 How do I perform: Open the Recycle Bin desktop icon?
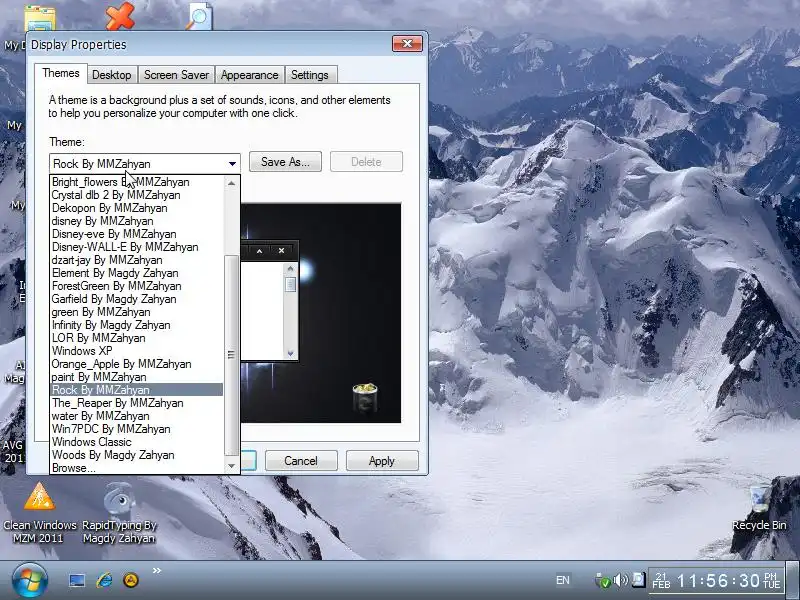(759, 509)
